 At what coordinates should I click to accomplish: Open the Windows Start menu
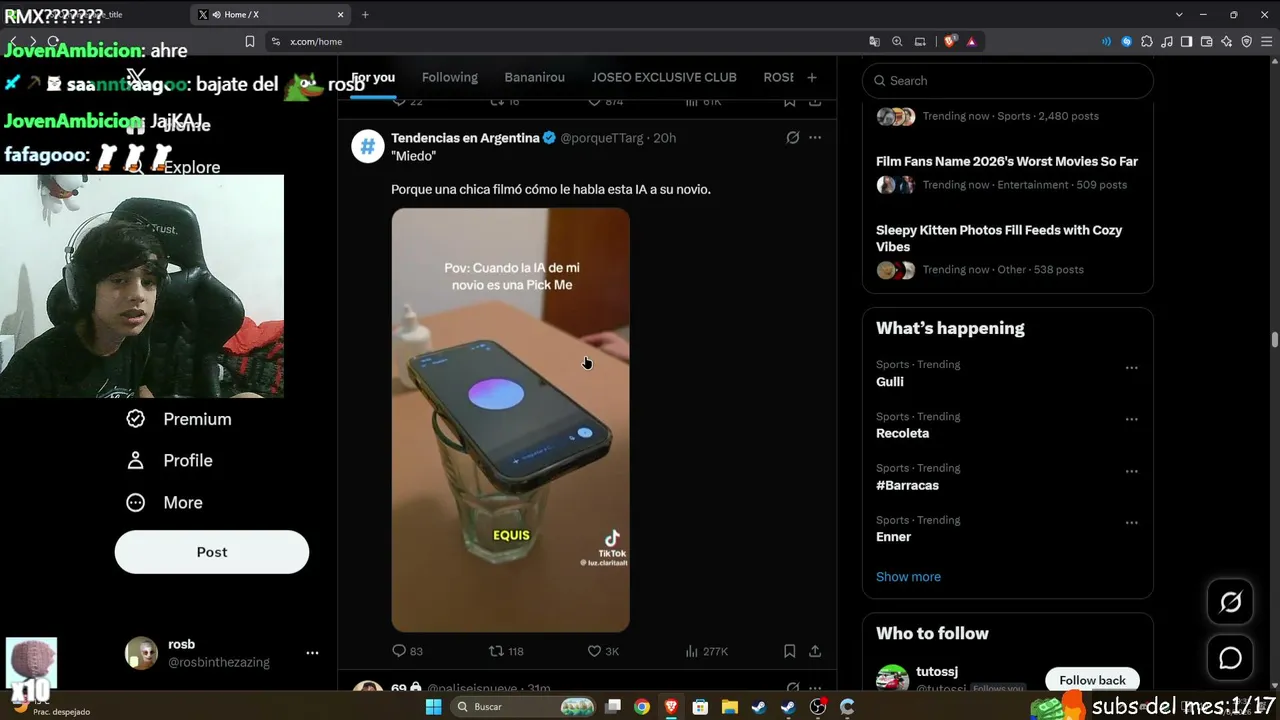(433, 707)
